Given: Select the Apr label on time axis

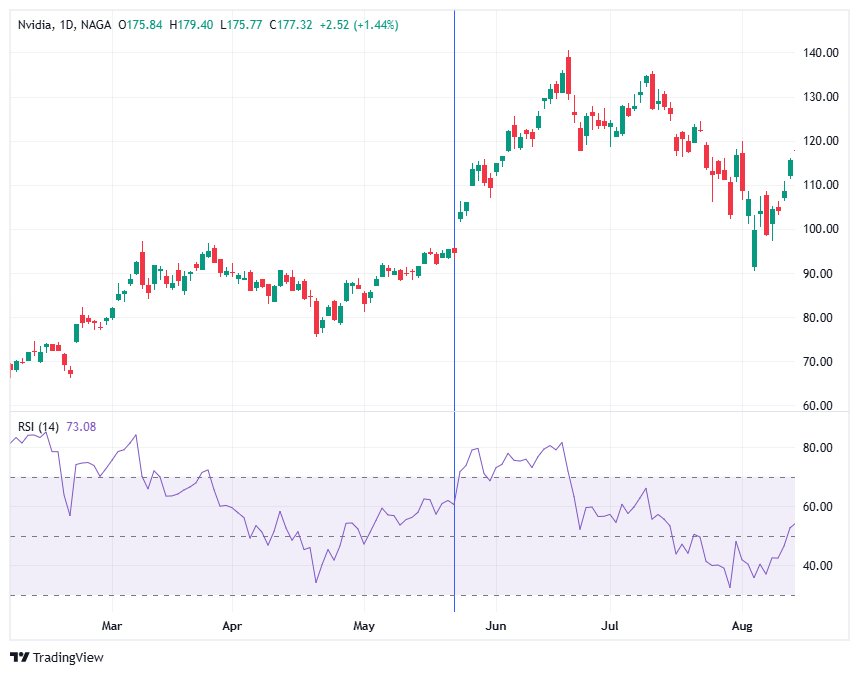Looking at the screenshot, I should [x=232, y=625].
